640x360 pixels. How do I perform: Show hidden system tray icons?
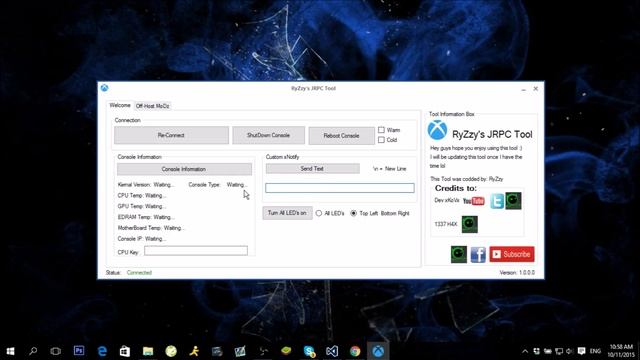[525, 351]
